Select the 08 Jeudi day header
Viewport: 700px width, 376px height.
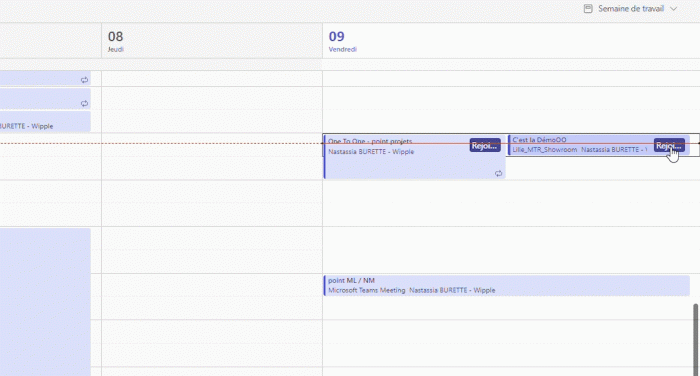pos(212,41)
